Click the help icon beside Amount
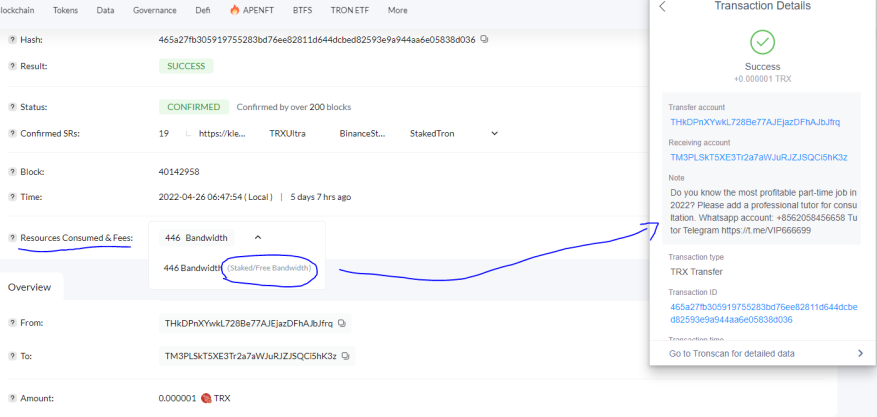The width and height of the screenshot is (877, 417). [x=12, y=399]
